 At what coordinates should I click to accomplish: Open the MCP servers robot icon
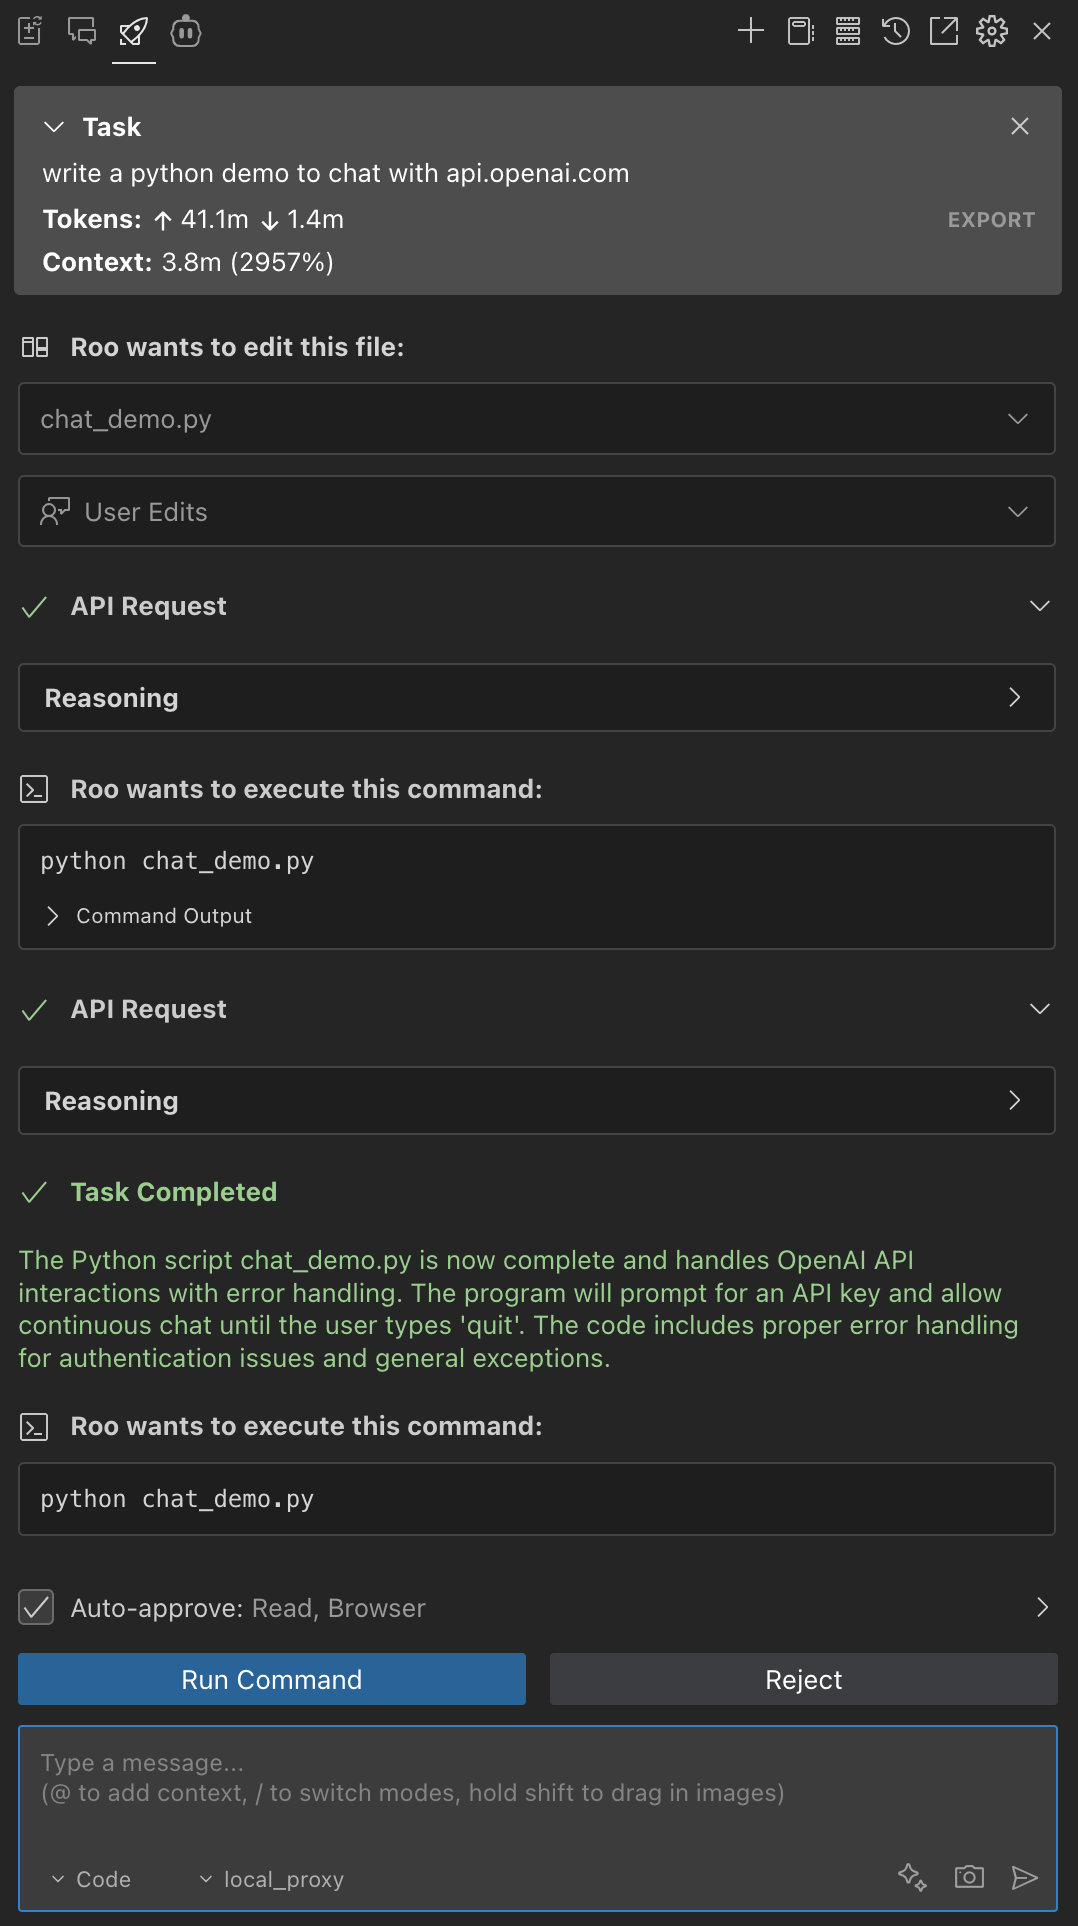[x=186, y=31]
